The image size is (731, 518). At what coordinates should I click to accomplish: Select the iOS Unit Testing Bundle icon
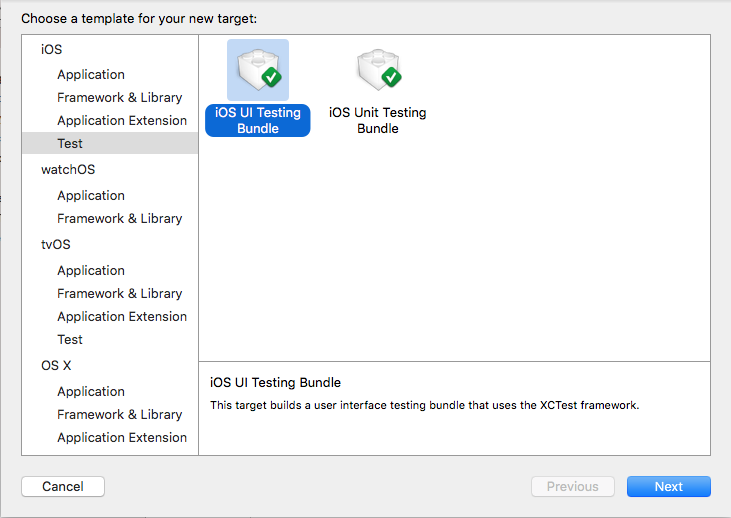click(378, 70)
